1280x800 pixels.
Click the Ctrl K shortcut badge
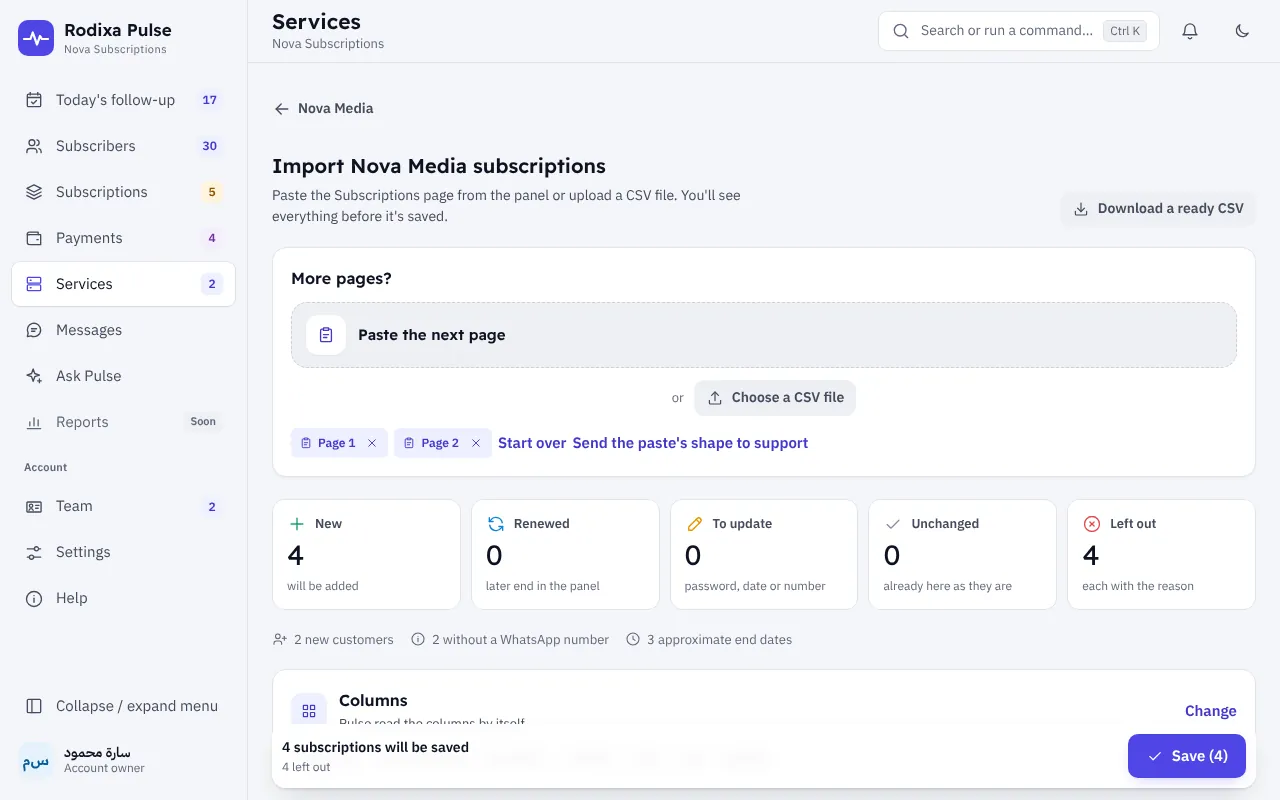coord(1125,31)
